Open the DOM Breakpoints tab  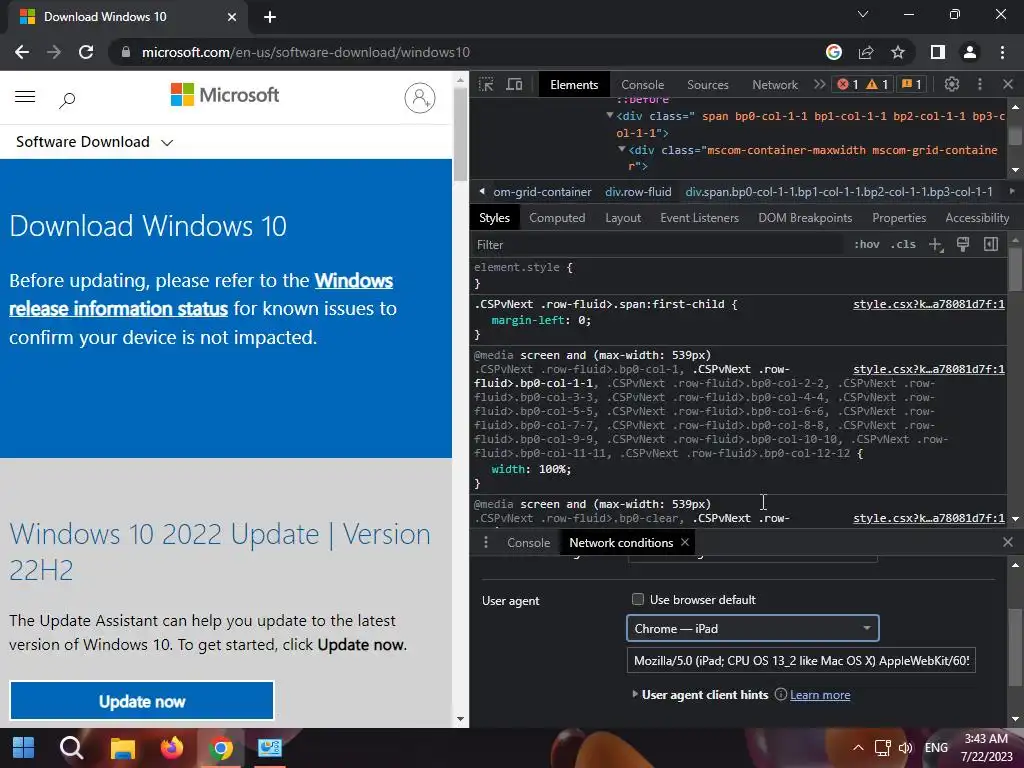pos(805,218)
